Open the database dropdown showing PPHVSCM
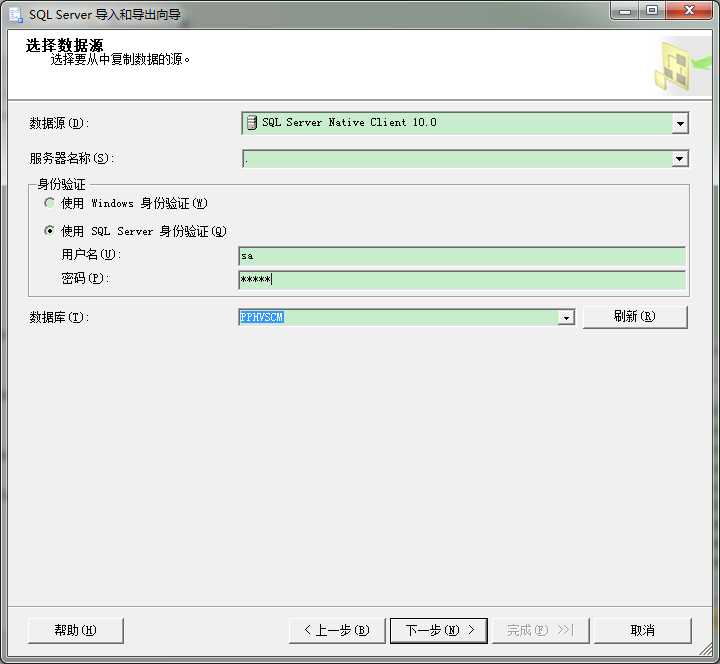Viewport: 720px width, 664px height. tap(567, 317)
